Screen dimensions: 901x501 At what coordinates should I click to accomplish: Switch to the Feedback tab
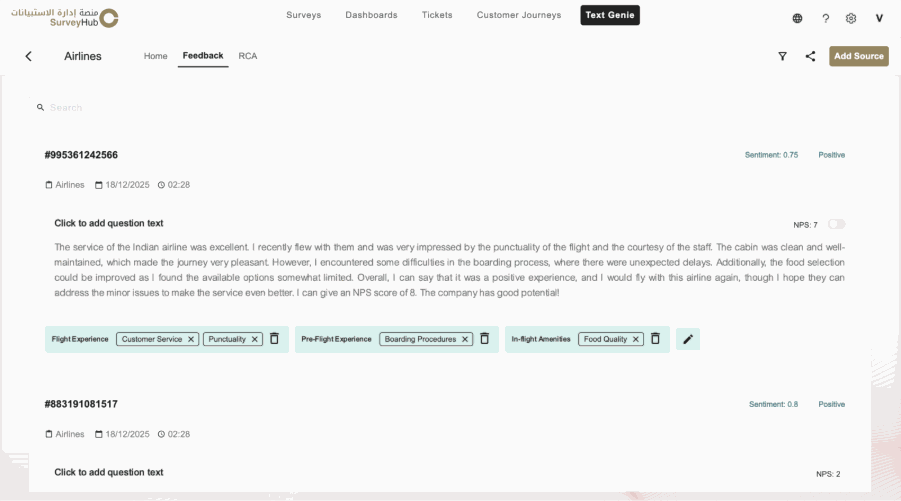point(203,56)
